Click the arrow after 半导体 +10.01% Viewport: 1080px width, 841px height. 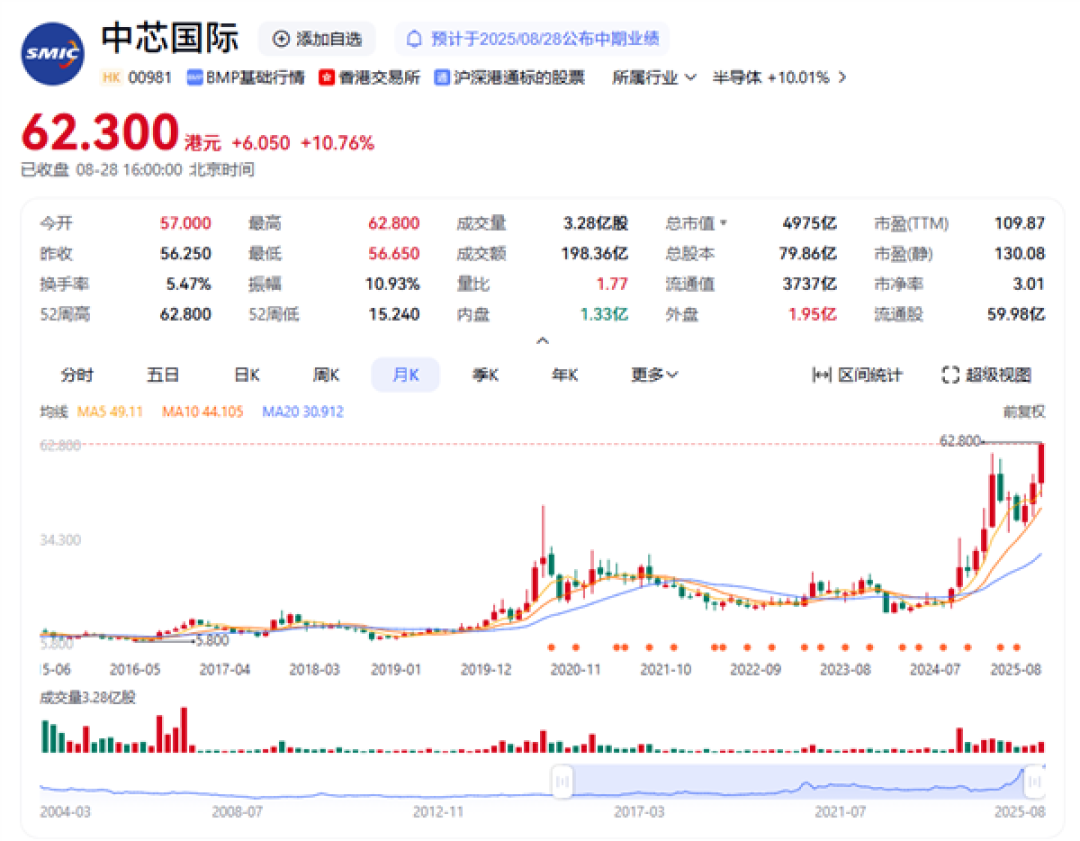[x=842, y=77]
